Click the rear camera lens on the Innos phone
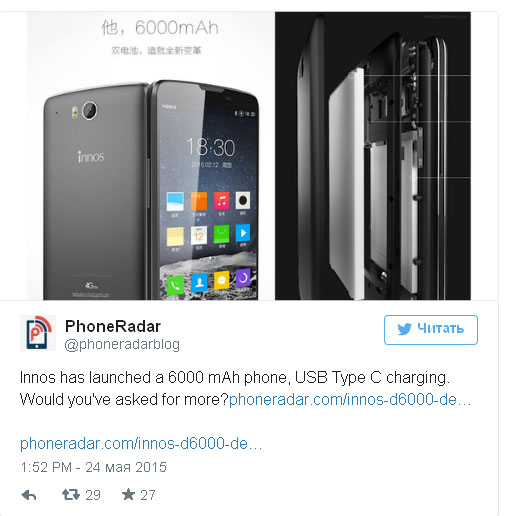Screen dimensions: 527x516 pos(90,110)
